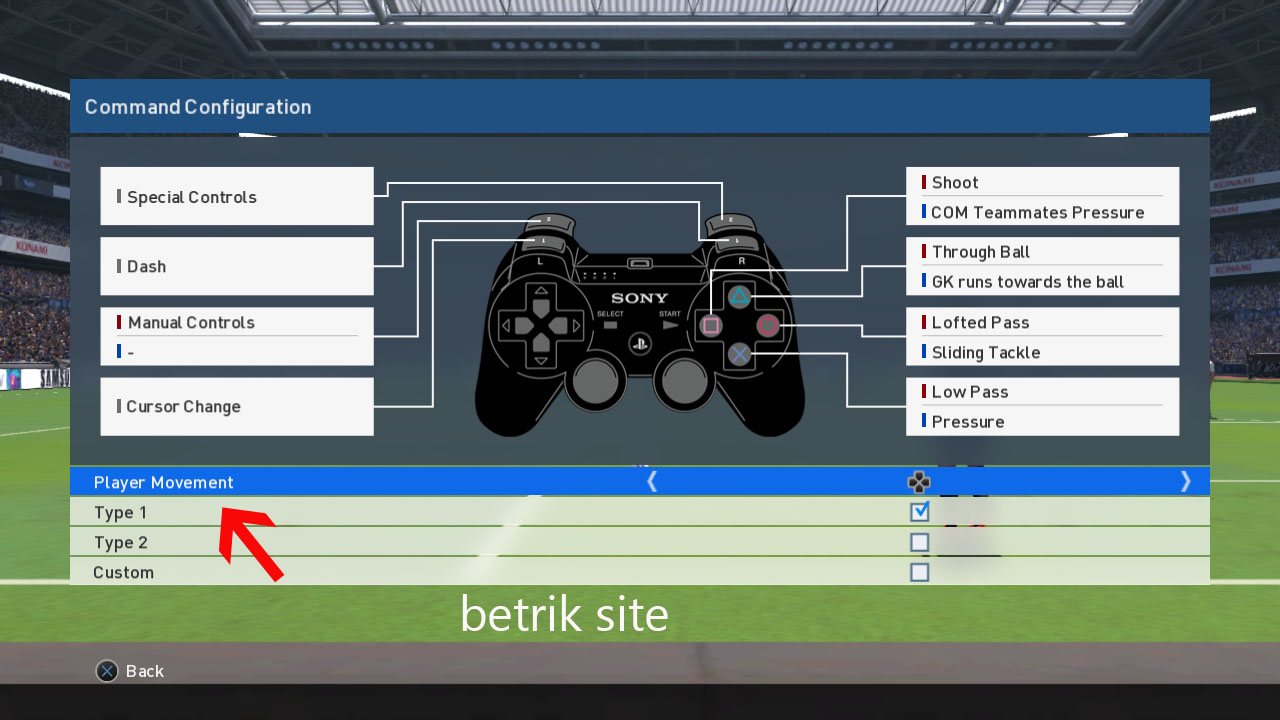The height and width of the screenshot is (720, 1280).
Task: Click the right chevron on Player Movement
Action: [x=1186, y=481]
